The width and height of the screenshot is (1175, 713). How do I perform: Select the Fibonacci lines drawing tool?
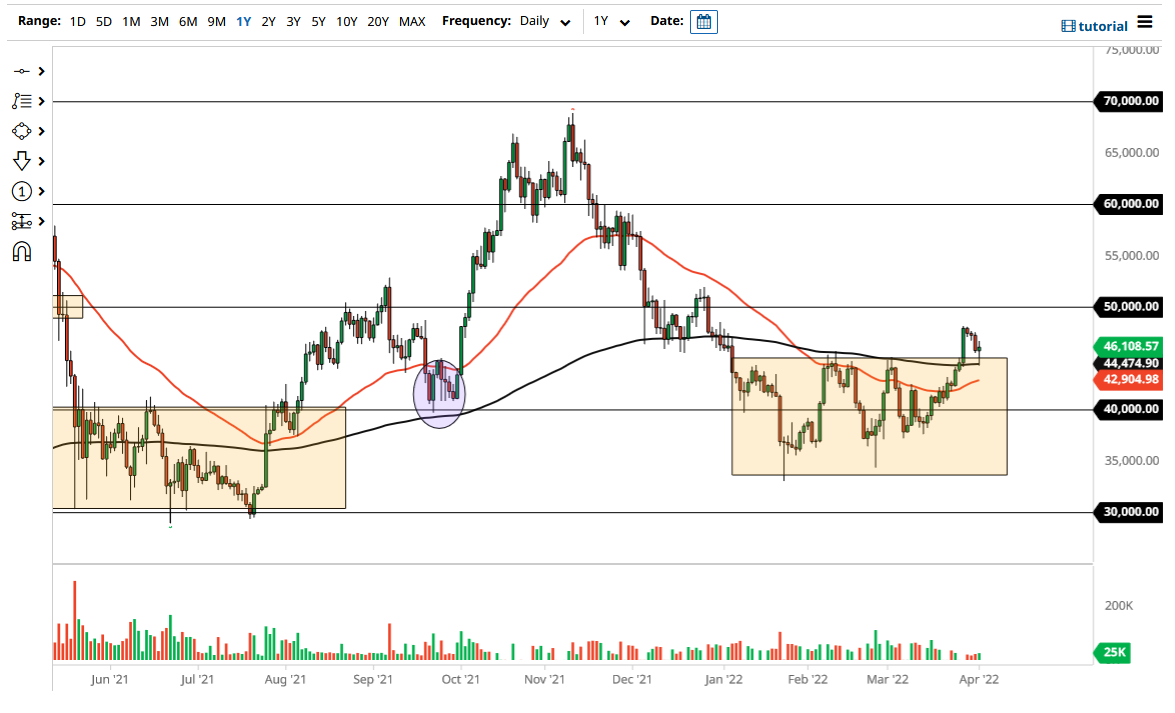coord(22,101)
